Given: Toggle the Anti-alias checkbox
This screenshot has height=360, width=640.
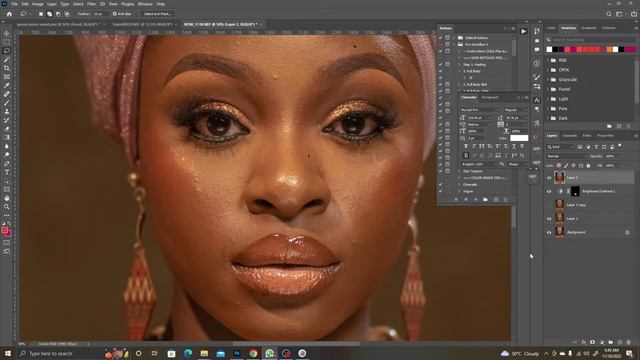Looking at the screenshot, I should point(114,14).
